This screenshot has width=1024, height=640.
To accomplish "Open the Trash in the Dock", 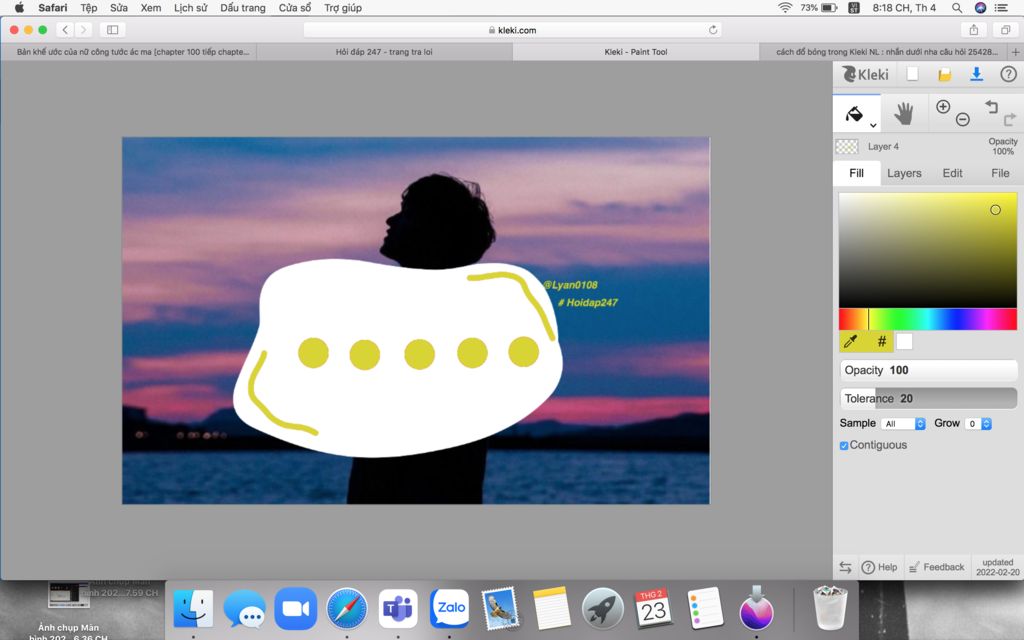I will (x=829, y=607).
